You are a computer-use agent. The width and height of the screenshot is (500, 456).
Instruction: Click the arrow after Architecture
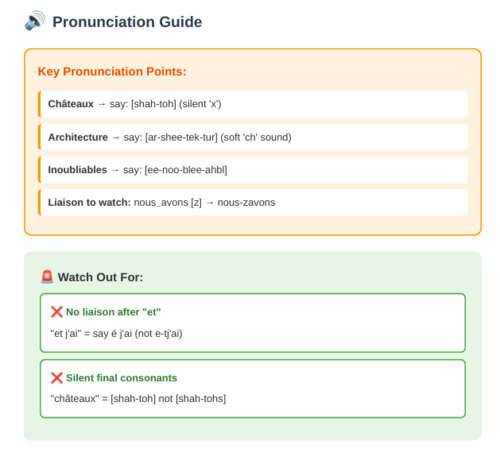click(116, 138)
